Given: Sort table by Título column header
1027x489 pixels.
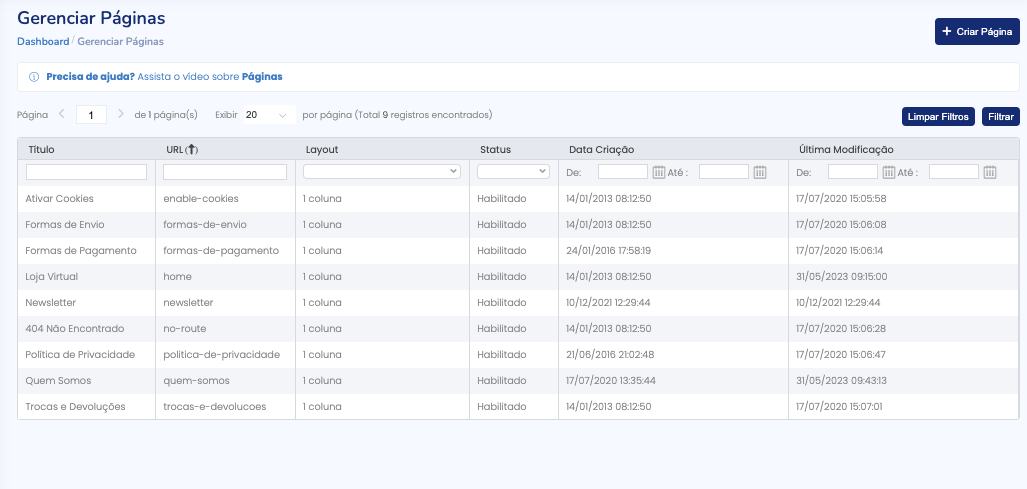Looking at the screenshot, I should (x=42, y=149).
